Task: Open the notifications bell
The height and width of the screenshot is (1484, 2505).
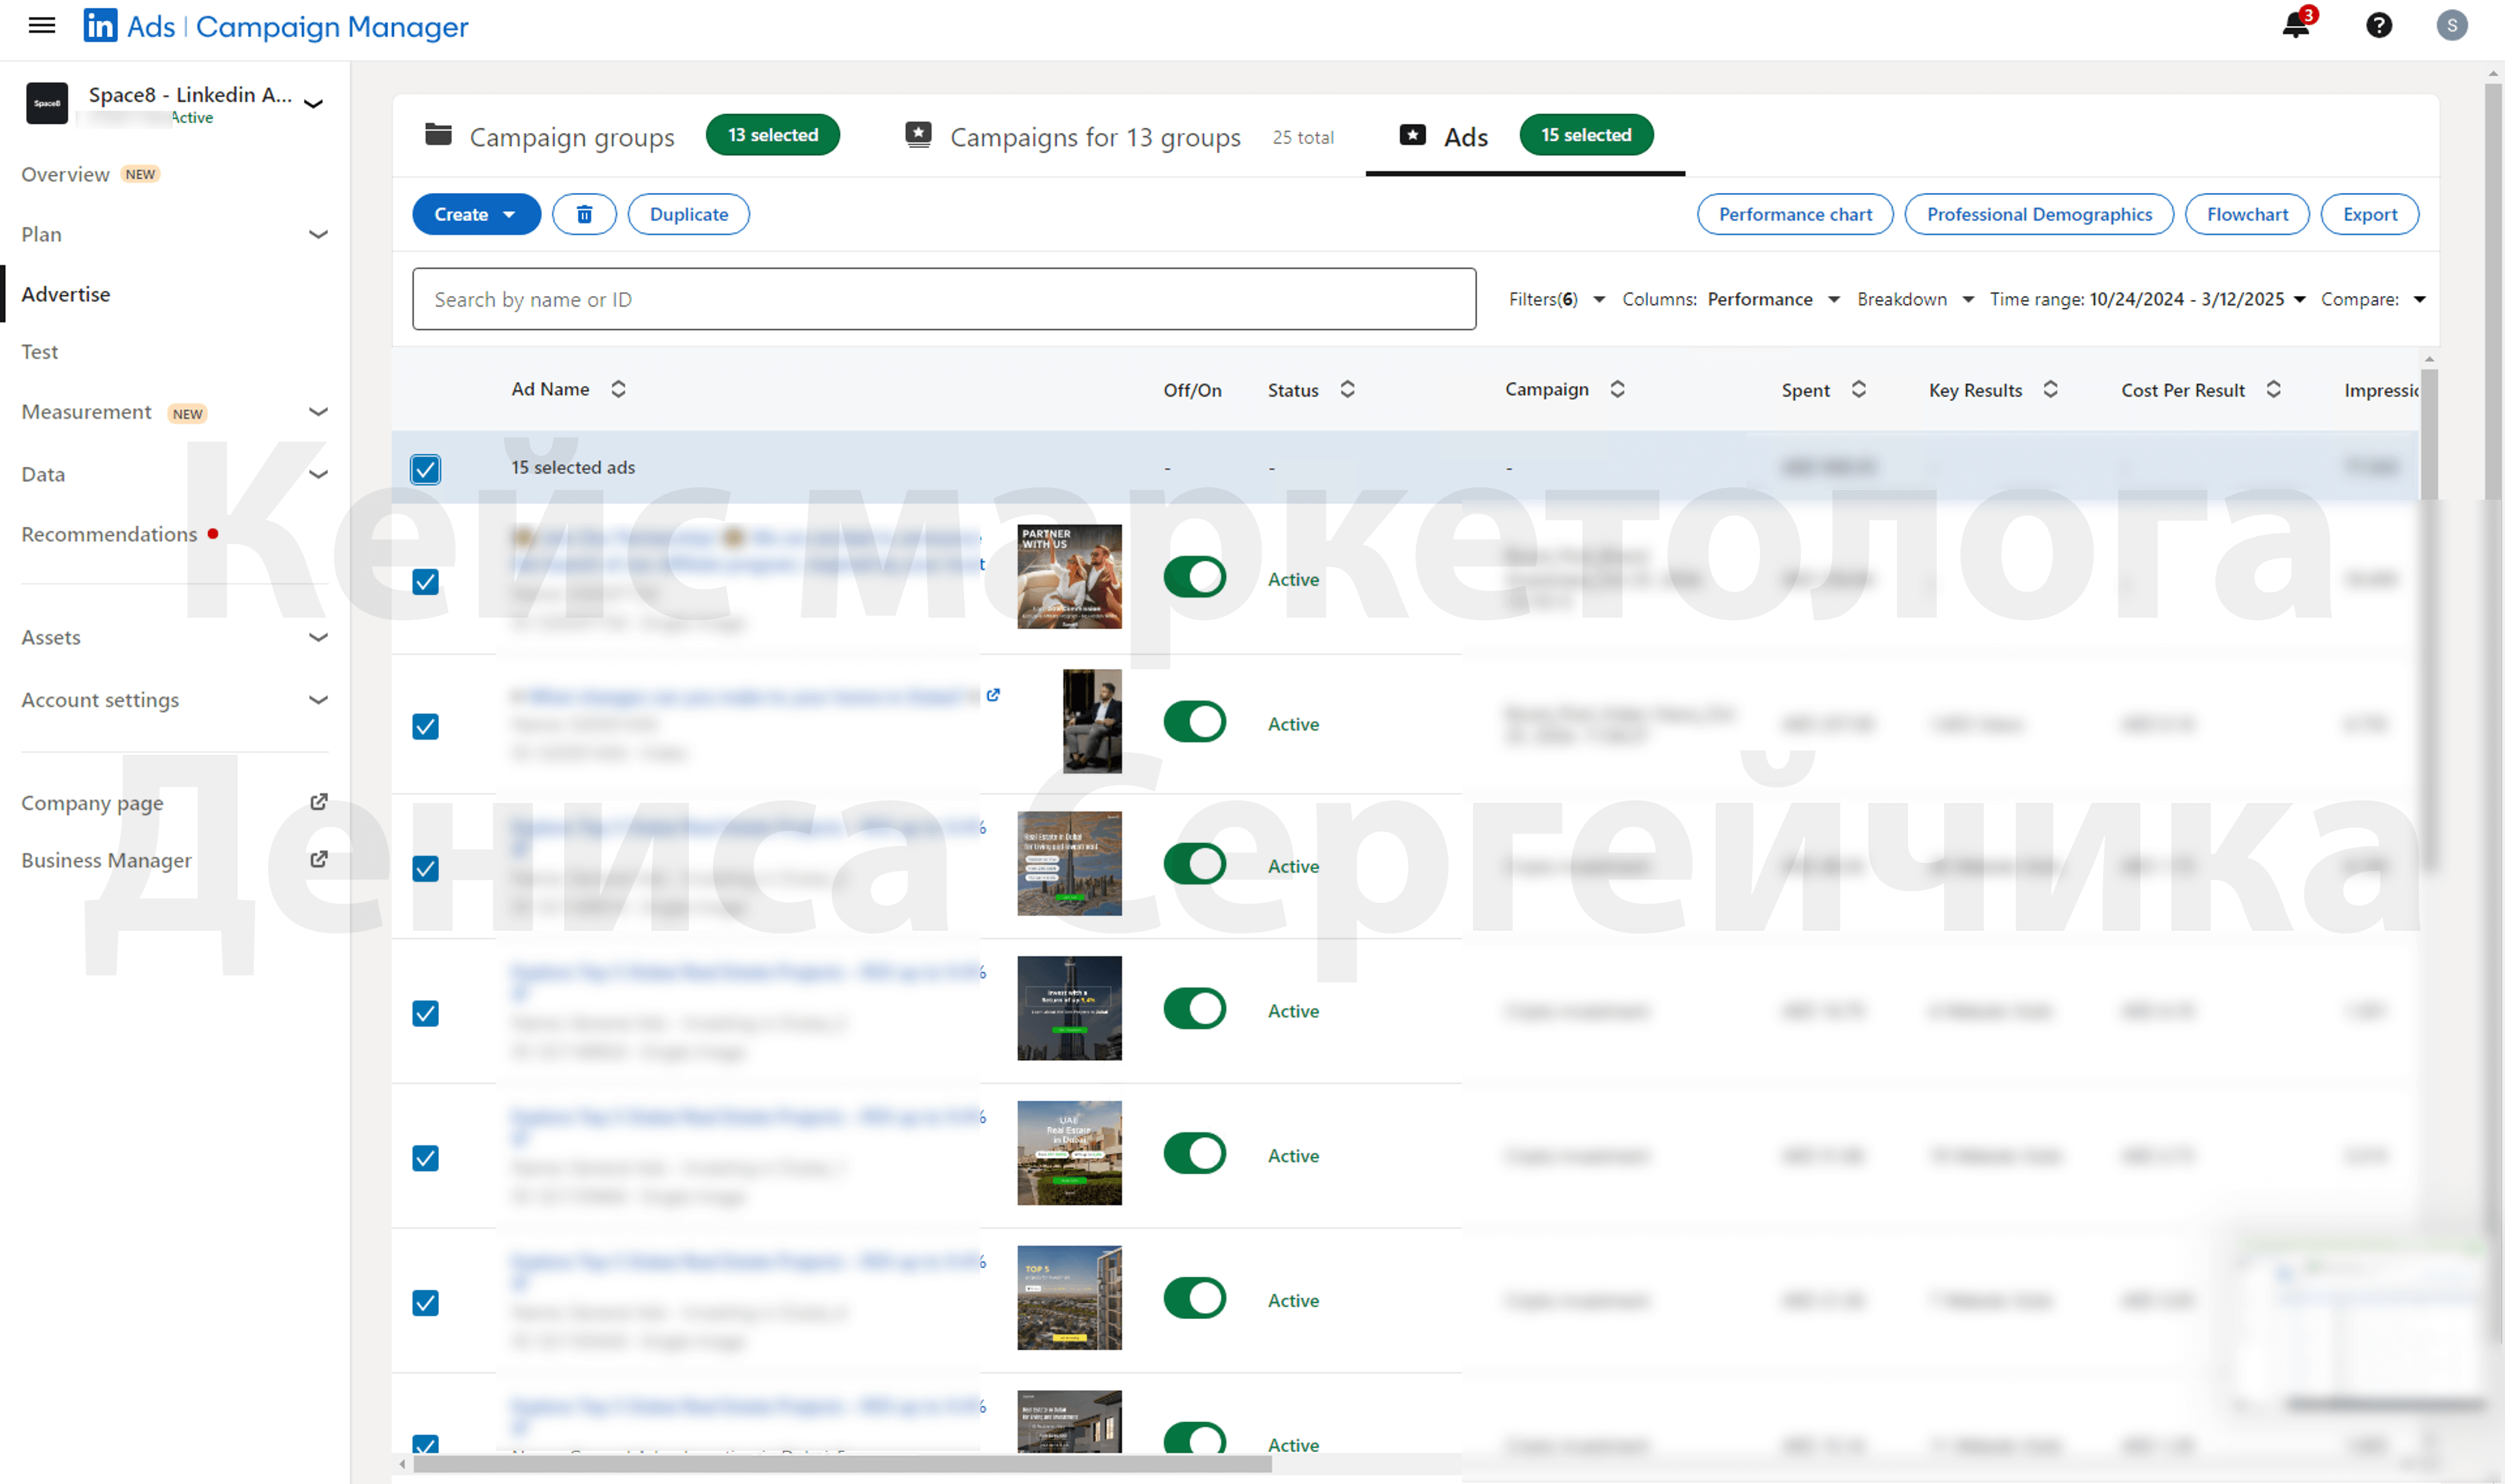Action: (2296, 25)
